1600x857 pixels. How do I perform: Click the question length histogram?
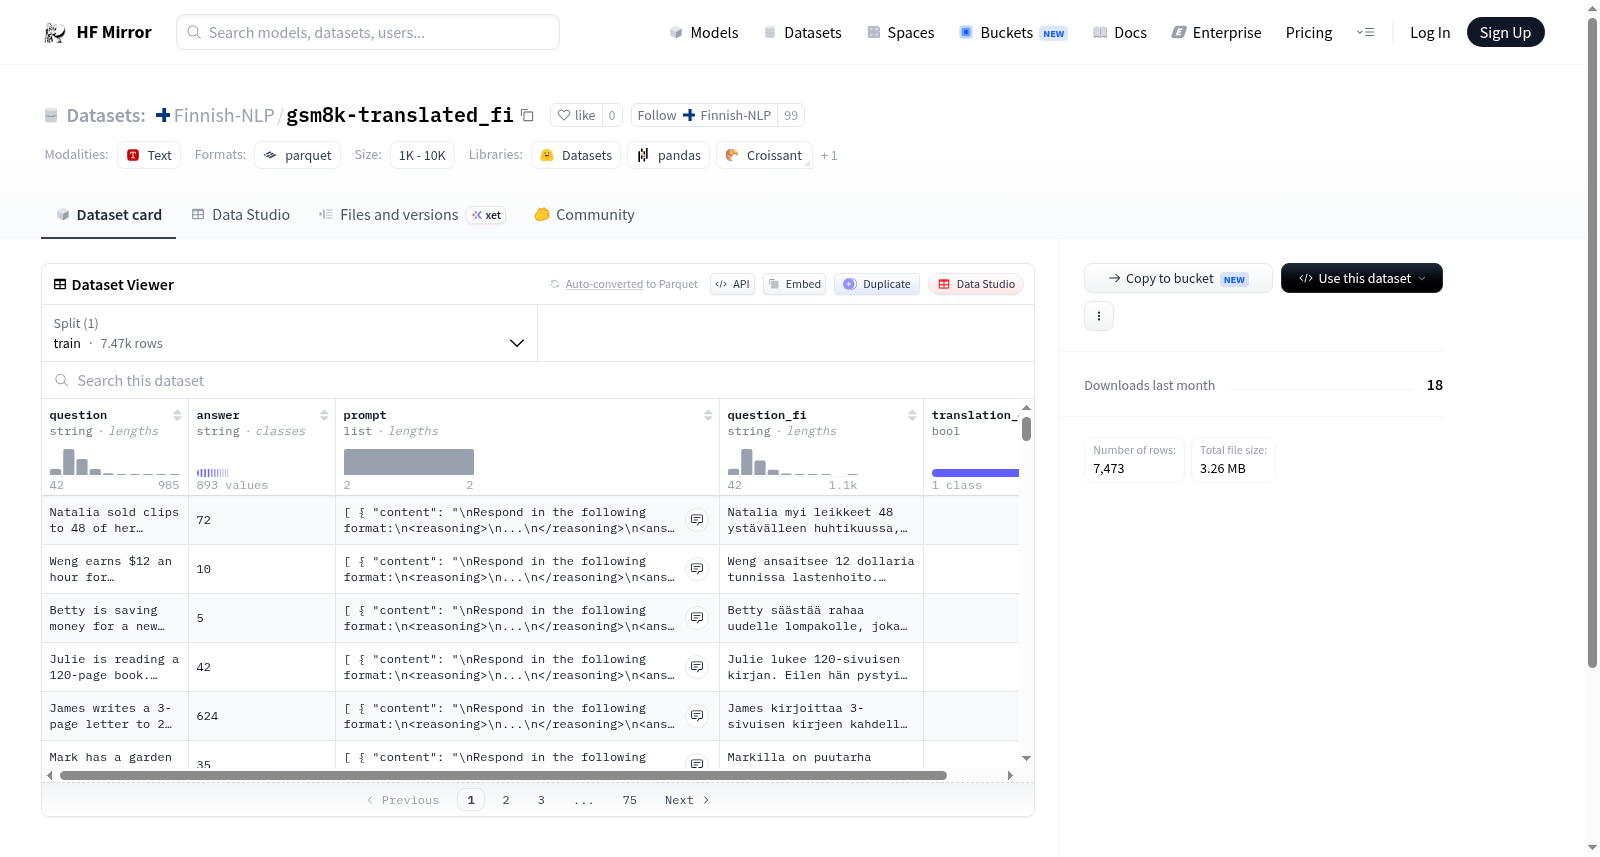(x=114, y=461)
